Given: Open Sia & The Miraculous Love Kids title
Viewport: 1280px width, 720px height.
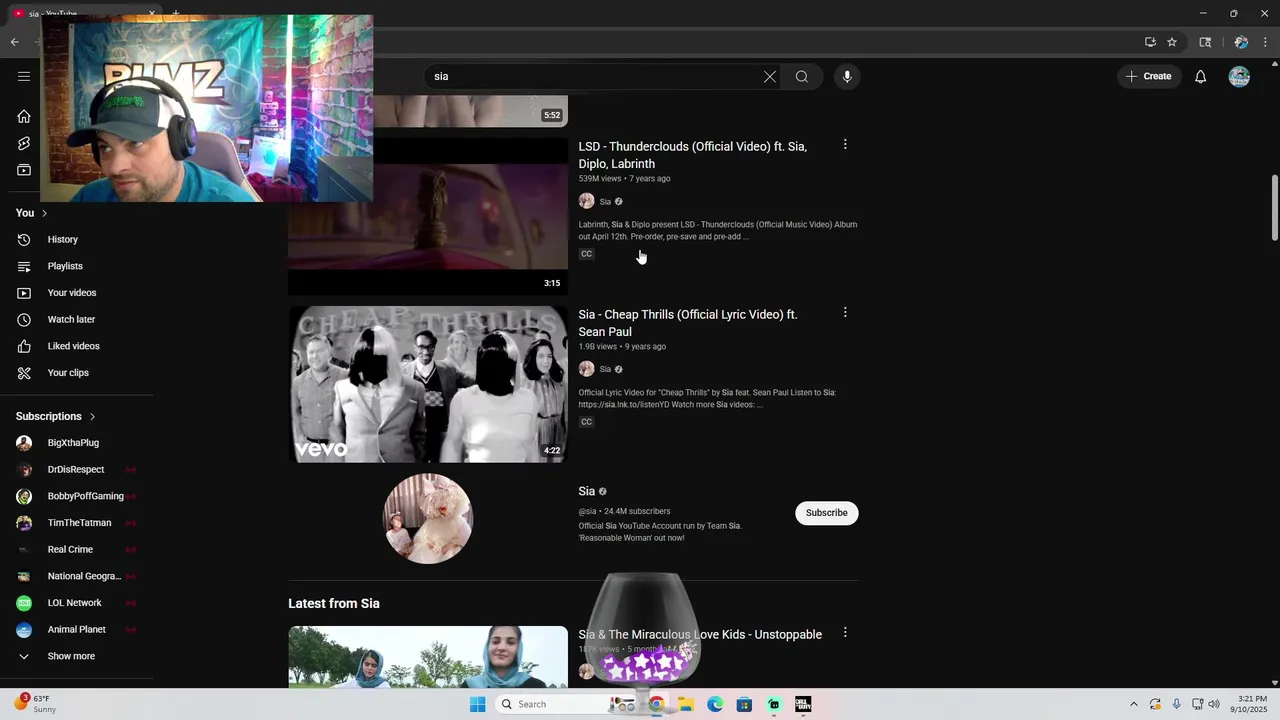Looking at the screenshot, I should click(x=700, y=634).
